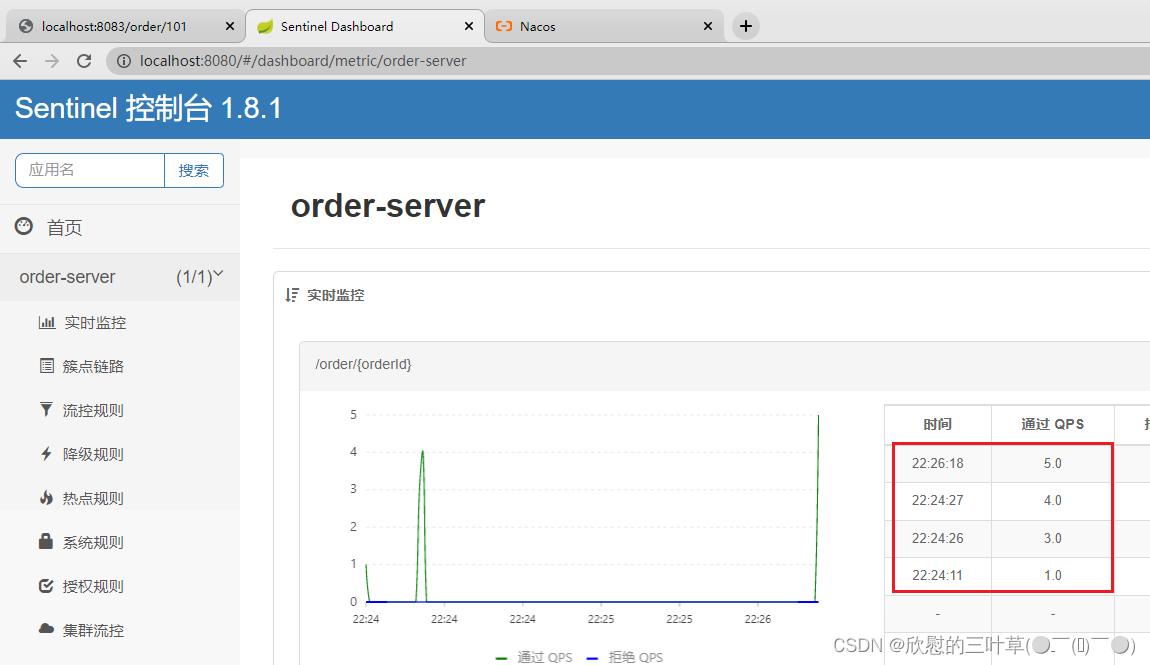
Task: Click the 授权规则 check icon
Action: pyautogui.click(x=46, y=586)
